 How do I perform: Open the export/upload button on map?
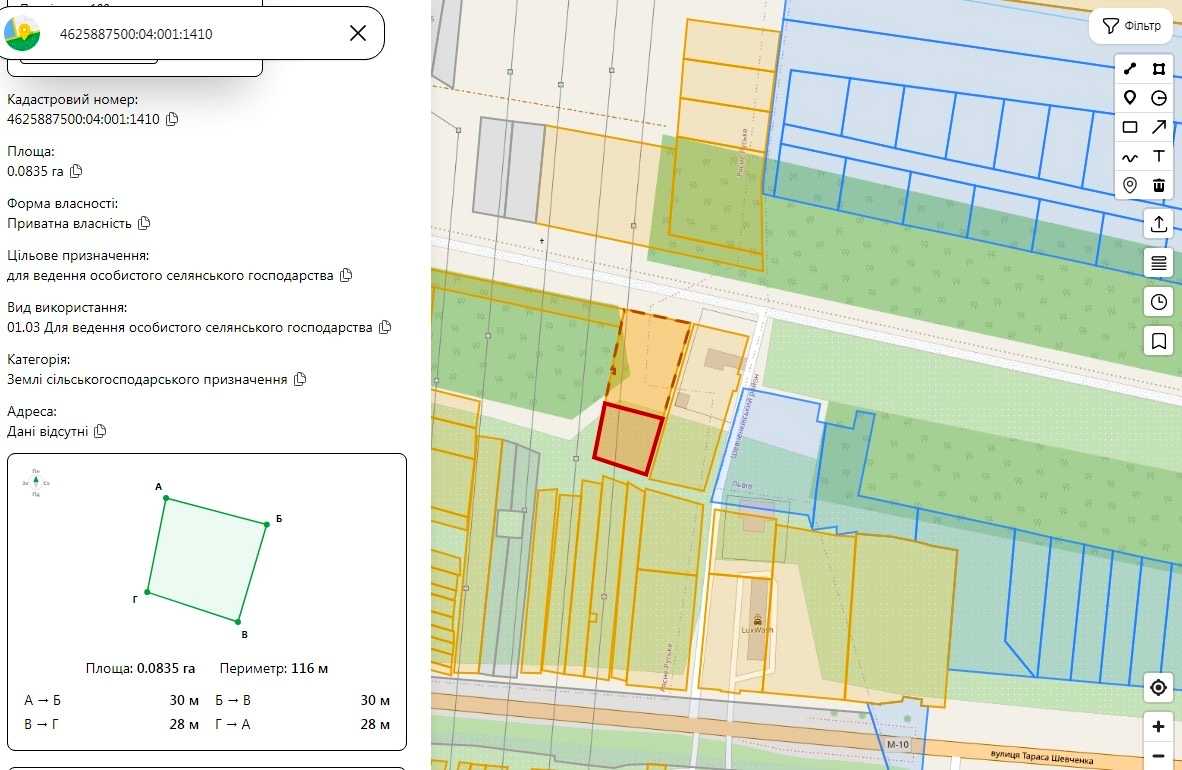coord(1159,224)
